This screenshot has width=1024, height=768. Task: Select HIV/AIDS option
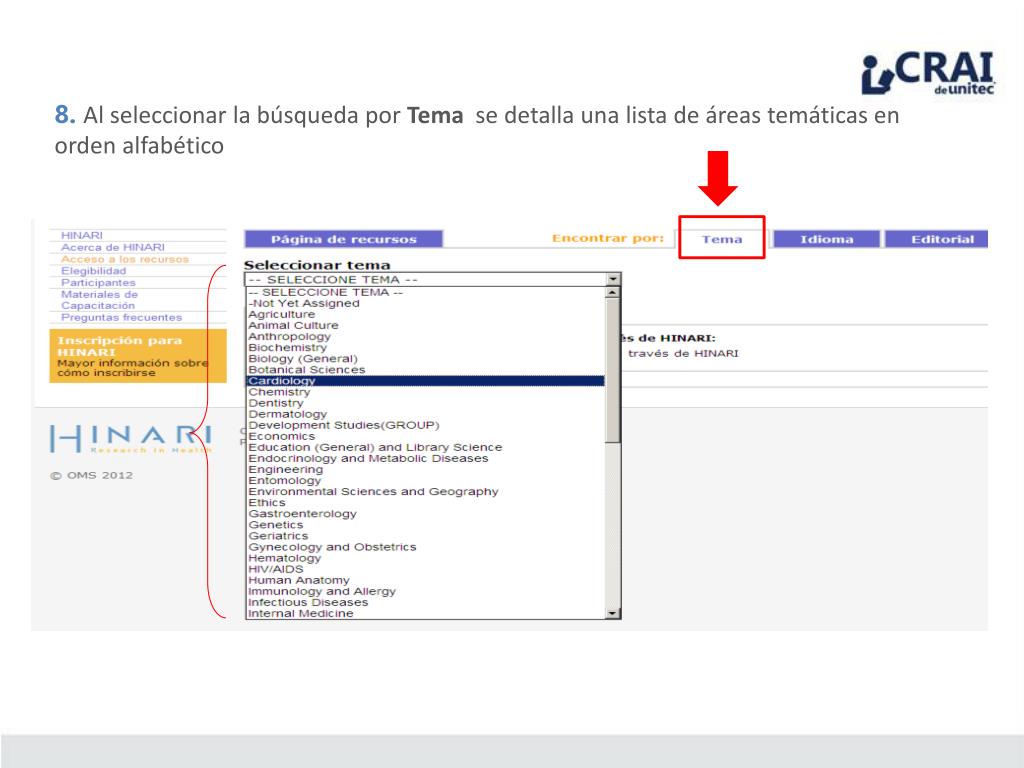click(x=426, y=569)
